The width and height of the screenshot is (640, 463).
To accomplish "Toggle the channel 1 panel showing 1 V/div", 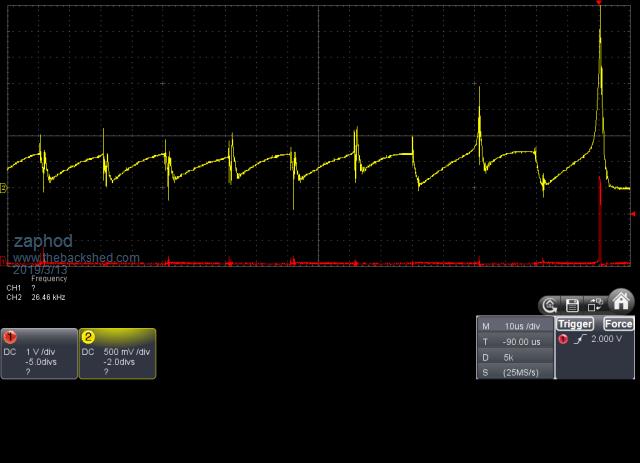I will 39,354.
